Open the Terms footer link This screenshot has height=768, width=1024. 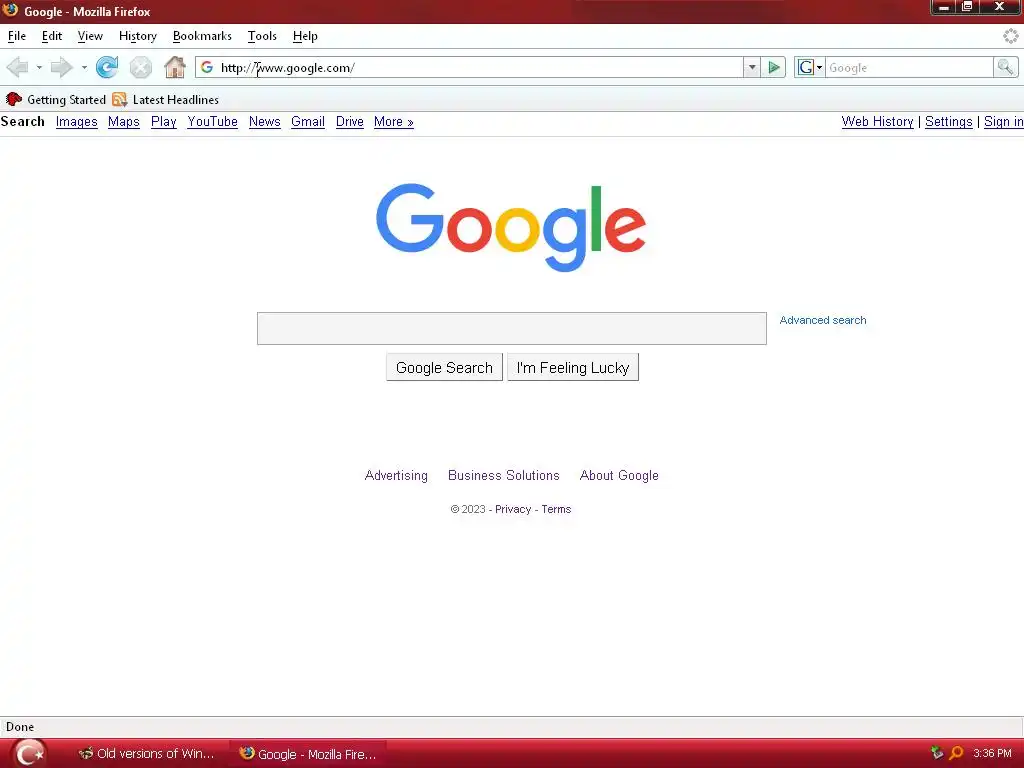556,509
